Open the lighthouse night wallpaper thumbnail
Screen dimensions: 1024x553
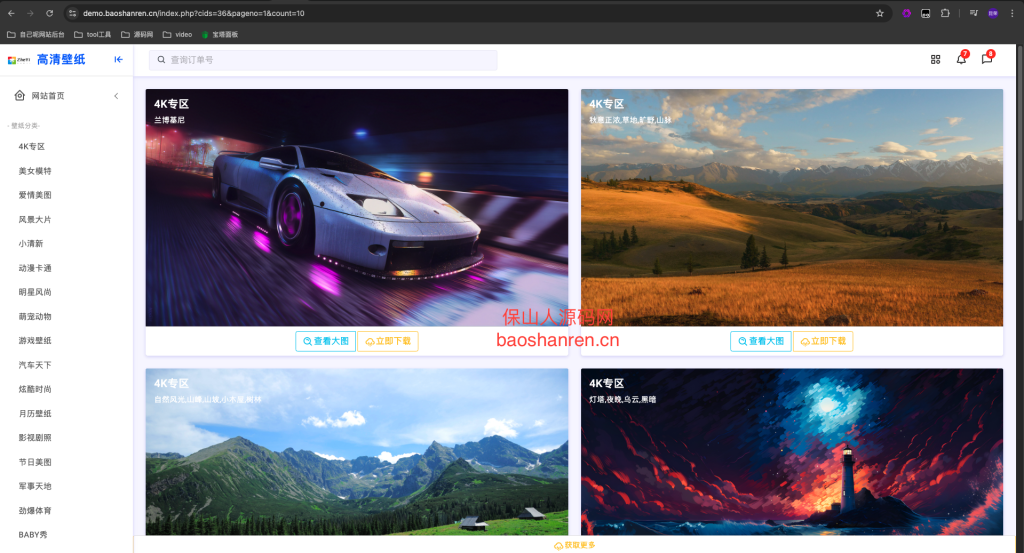[x=792, y=452]
